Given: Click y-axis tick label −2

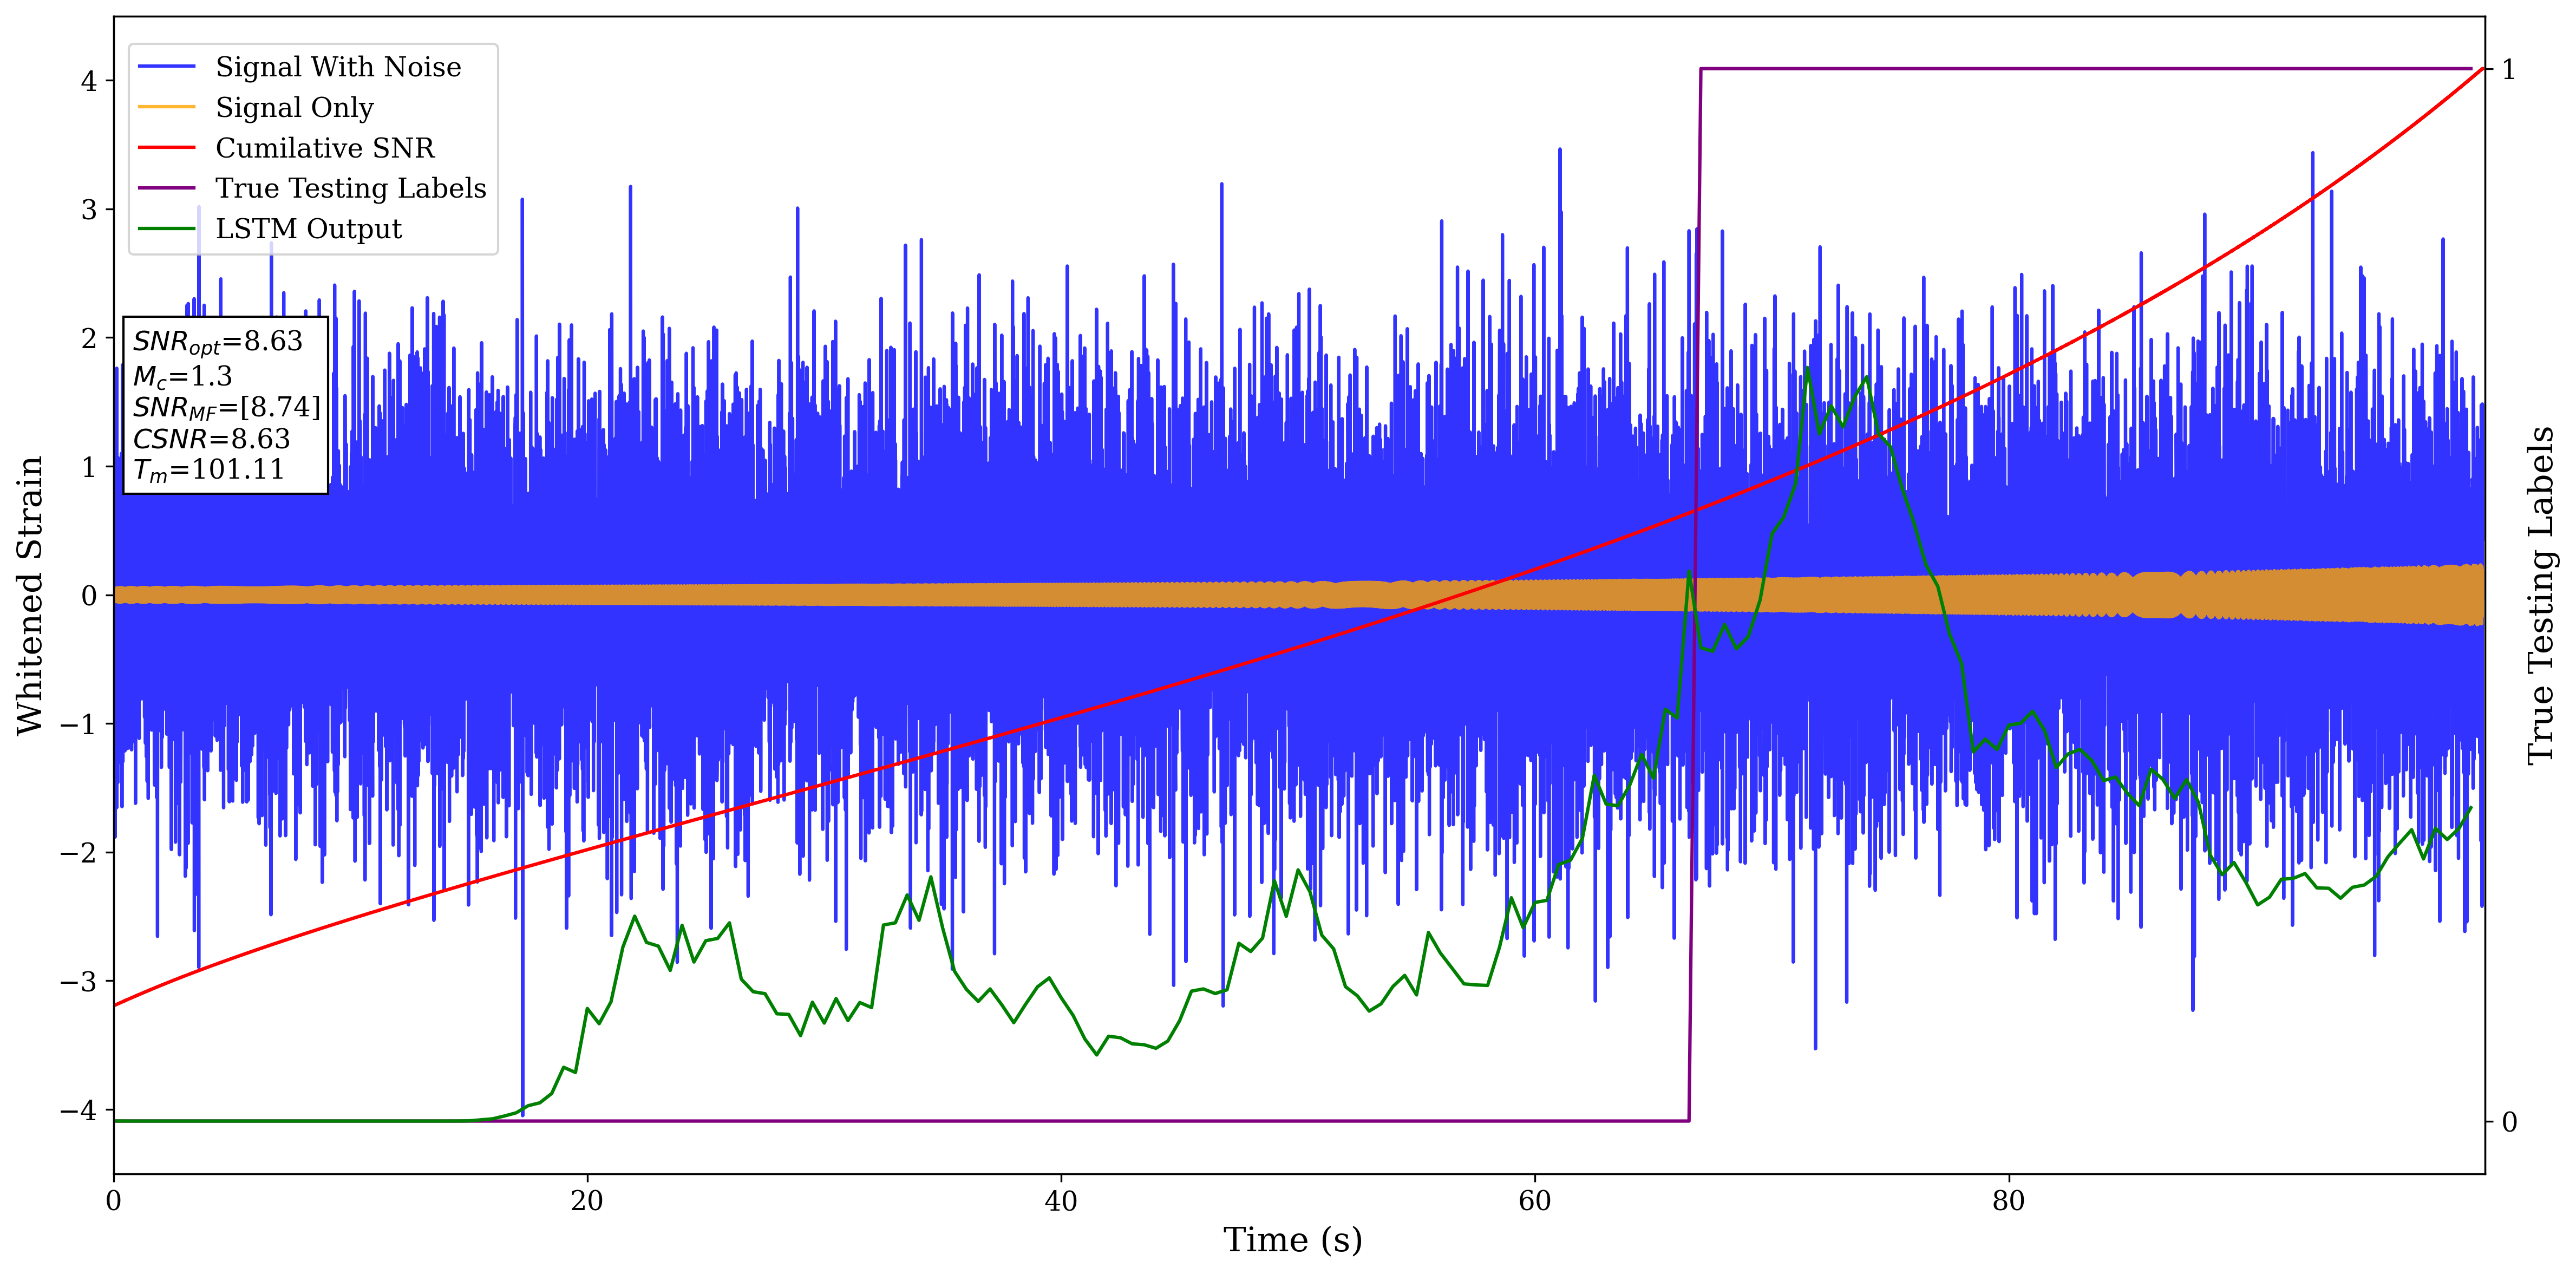Looking at the screenshot, I should (79, 853).
